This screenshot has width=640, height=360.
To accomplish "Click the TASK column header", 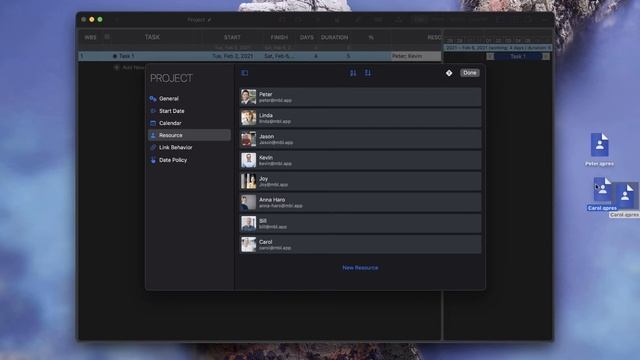I will click(152, 37).
